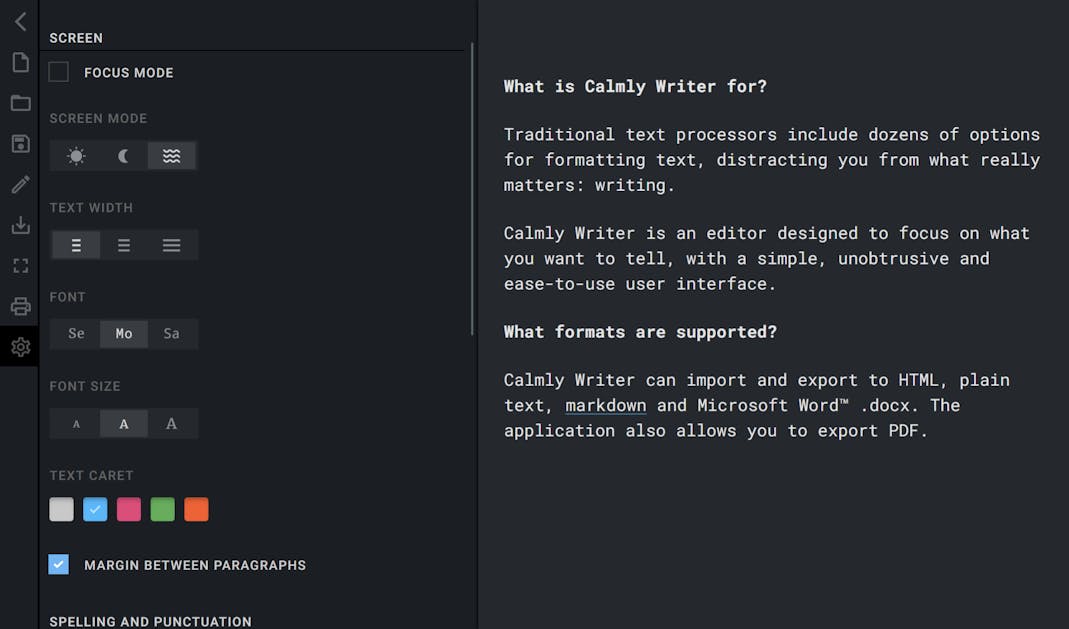Viewport: 1069px width, 629px height.
Task: Open a file via the folder icon
Action: pyautogui.click(x=20, y=103)
